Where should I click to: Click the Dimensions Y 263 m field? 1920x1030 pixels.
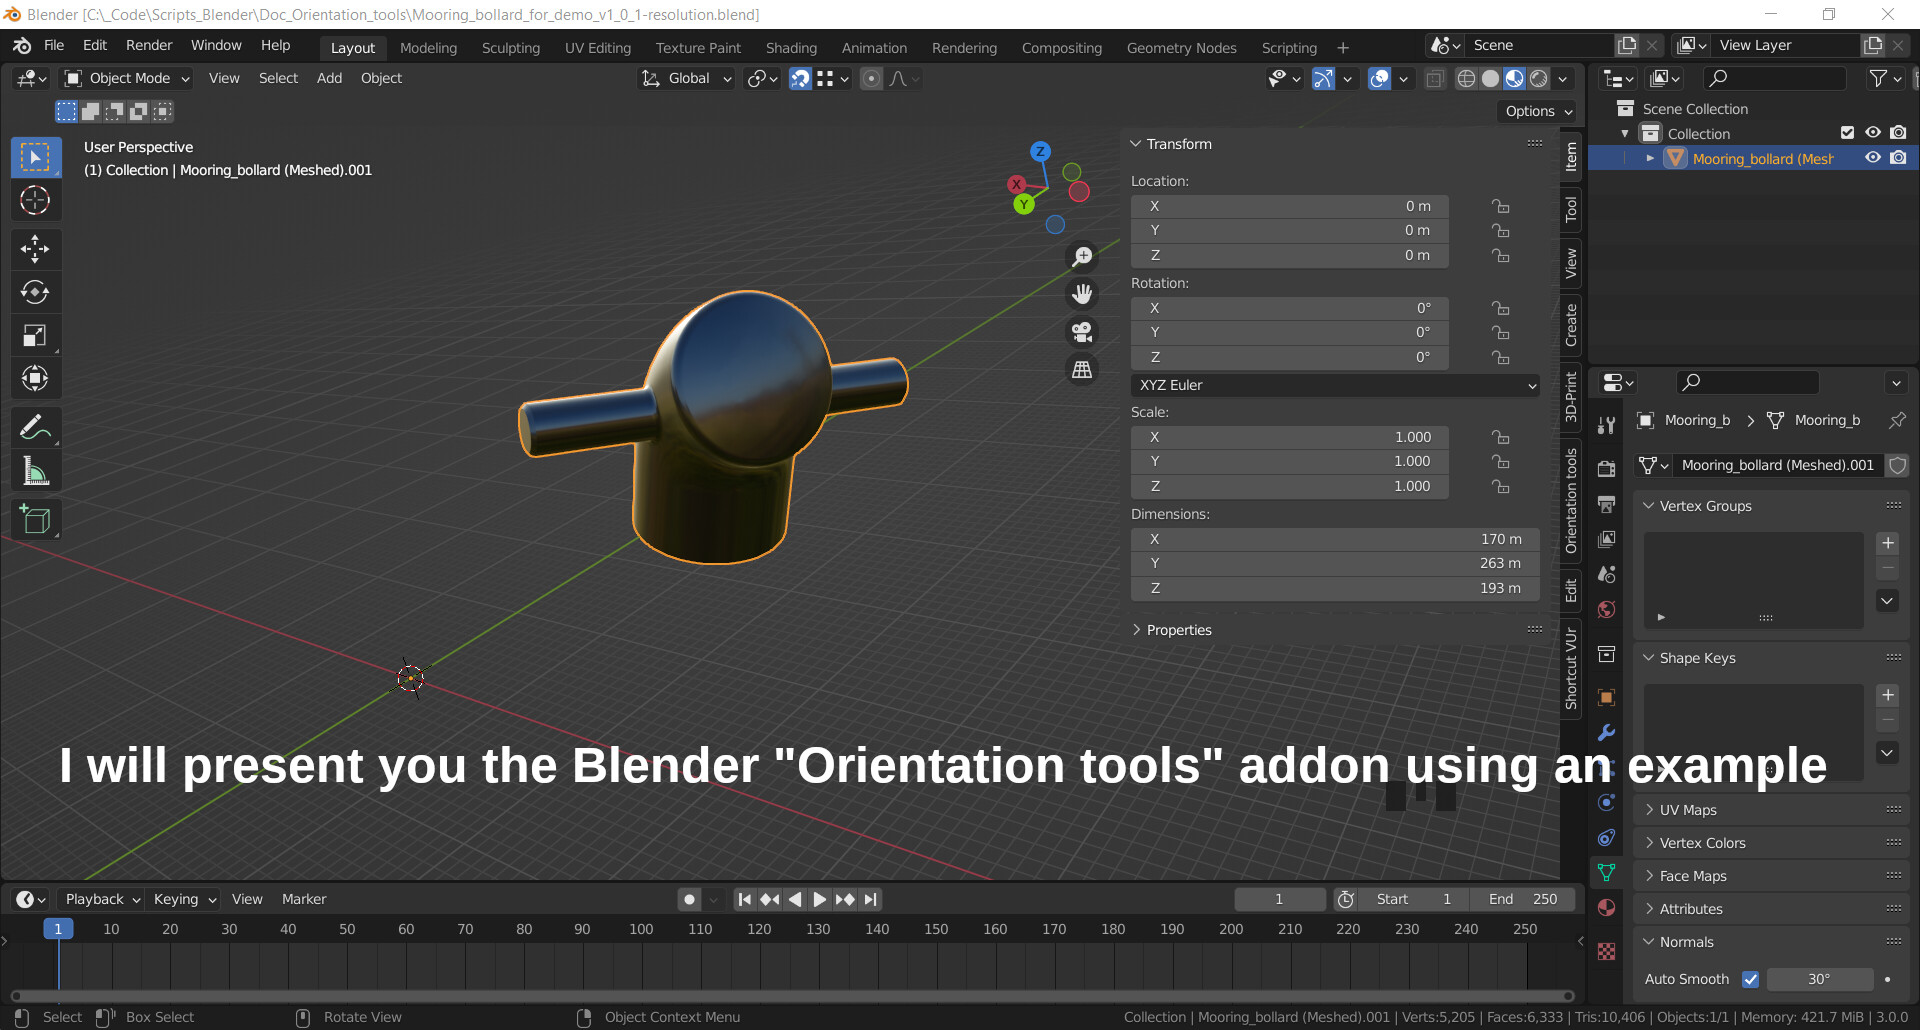(x=1336, y=564)
